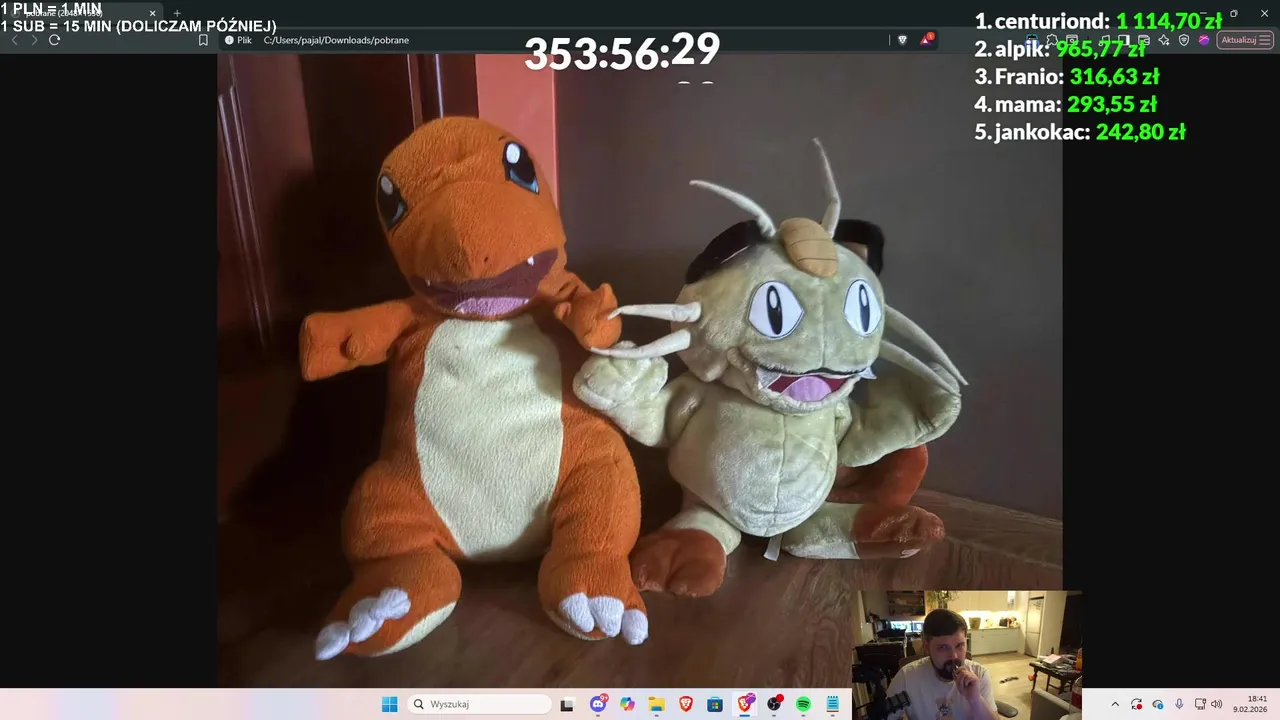This screenshot has height=720, width=1280.
Task: Click the Plik site info icon
Action: point(238,40)
